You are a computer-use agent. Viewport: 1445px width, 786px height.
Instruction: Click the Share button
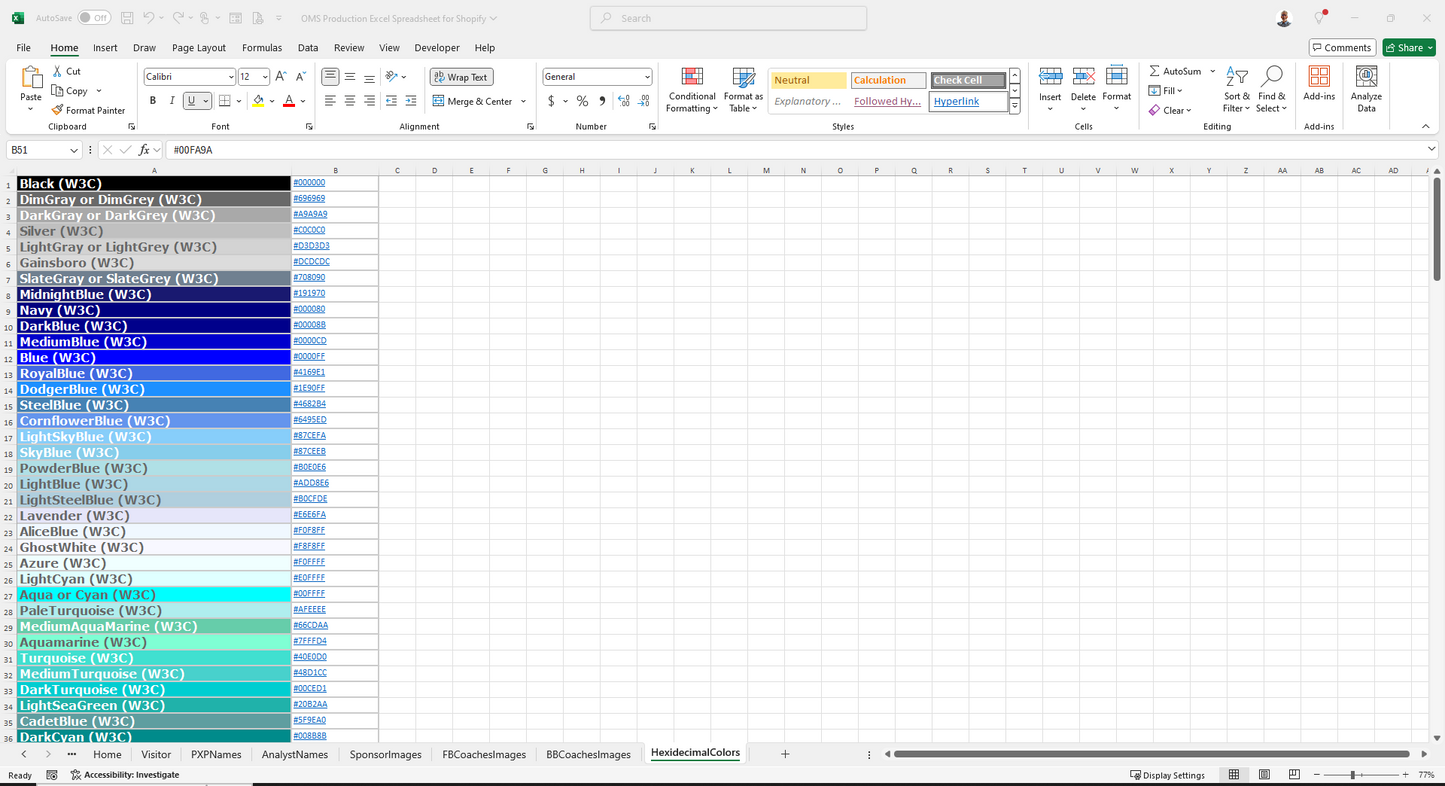[x=1407, y=47]
